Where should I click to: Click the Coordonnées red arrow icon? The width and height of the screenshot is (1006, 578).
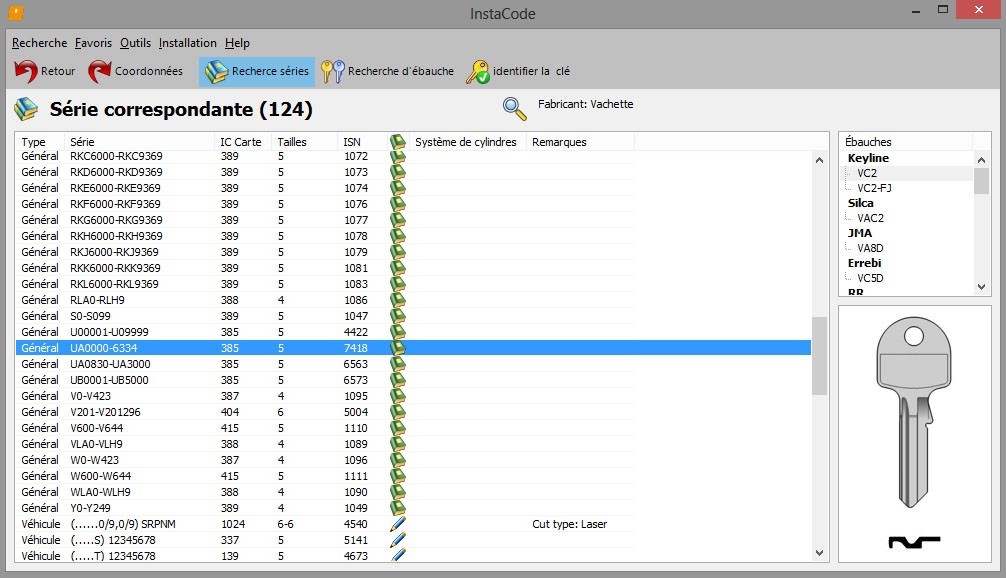99,71
